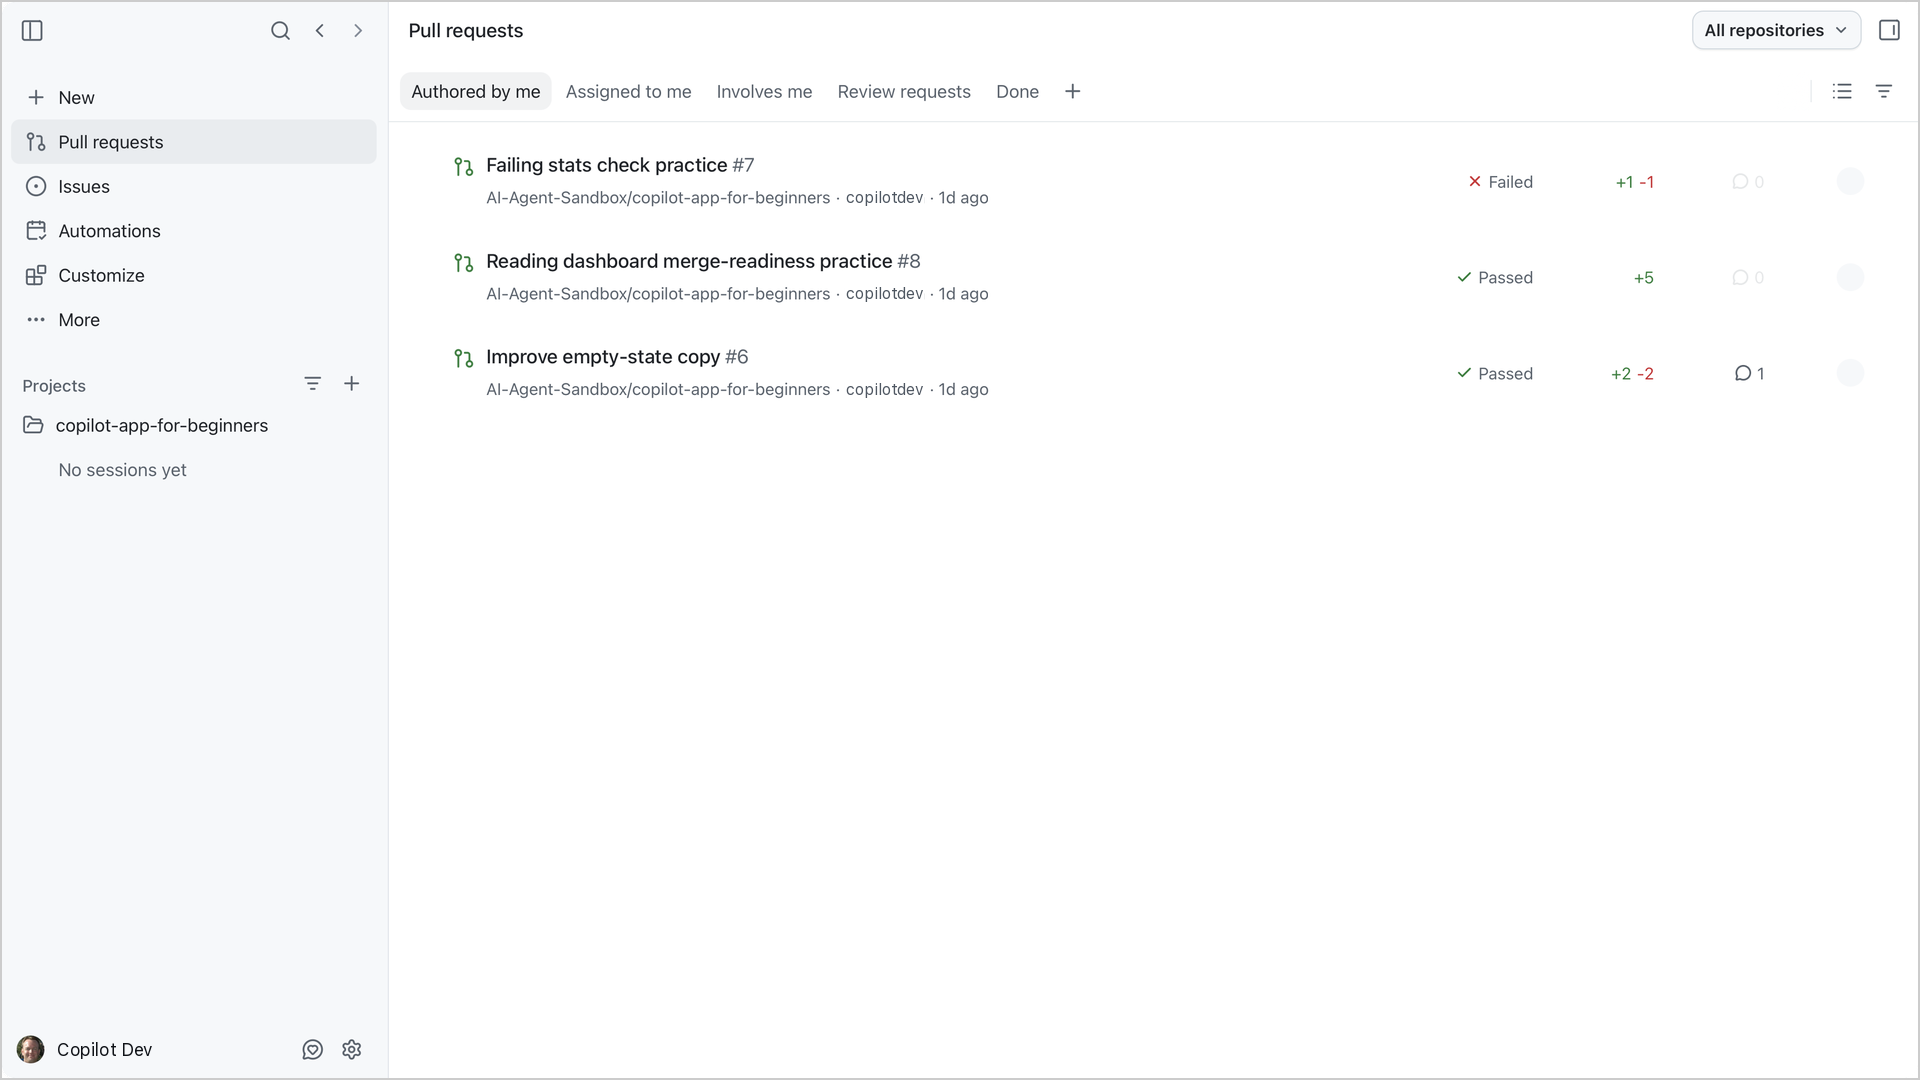
Task: Click +5 diff stats on #8
Action: coord(1643,278)
